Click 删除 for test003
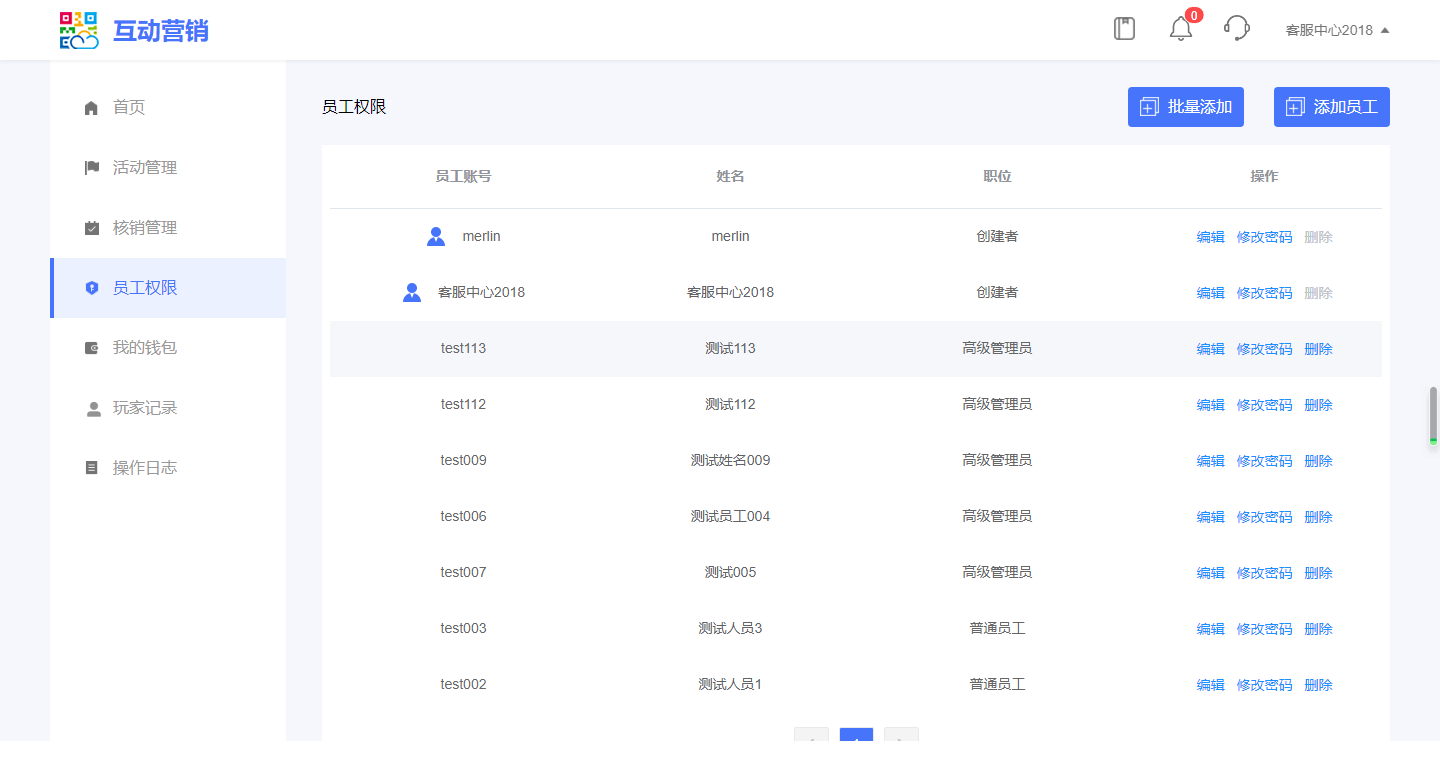Screen dimensions: 1440x757 point(1319,629)
